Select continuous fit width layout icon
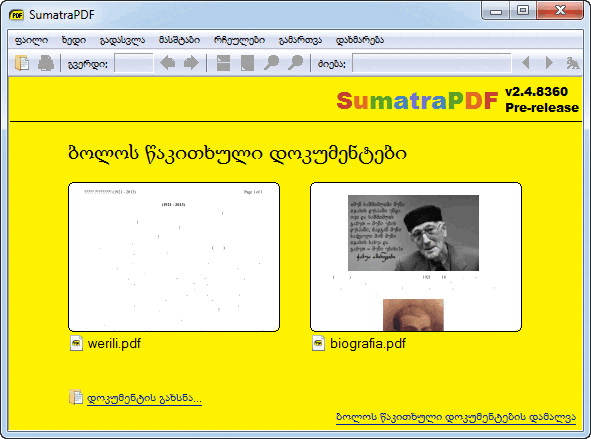This screenshot has width=591, height=439. tap(223, 63)
